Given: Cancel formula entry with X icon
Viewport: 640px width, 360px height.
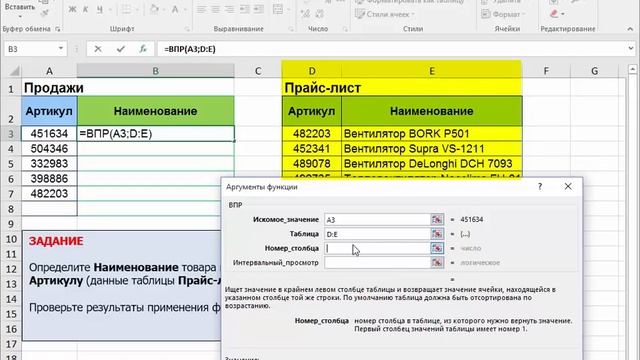Looking at the screenshot, I should point(98,49).
